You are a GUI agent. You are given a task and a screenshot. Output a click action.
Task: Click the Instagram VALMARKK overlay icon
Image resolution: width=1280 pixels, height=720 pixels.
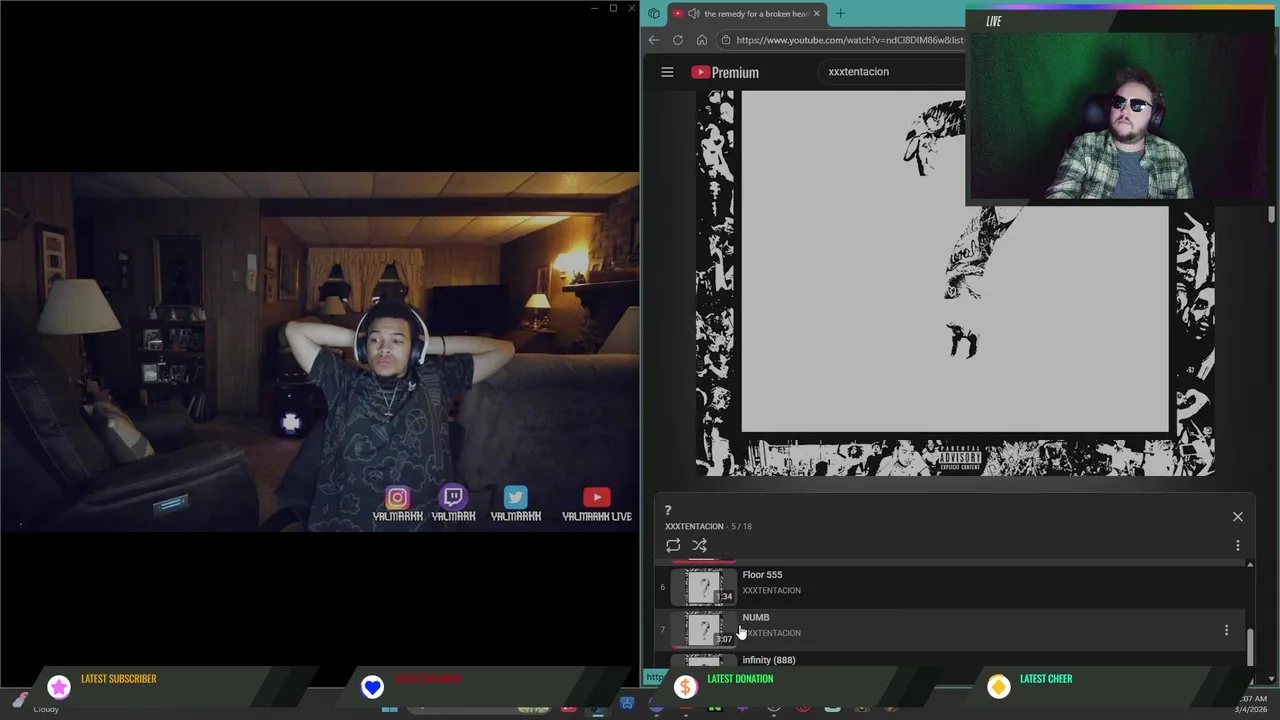point(397,497)
